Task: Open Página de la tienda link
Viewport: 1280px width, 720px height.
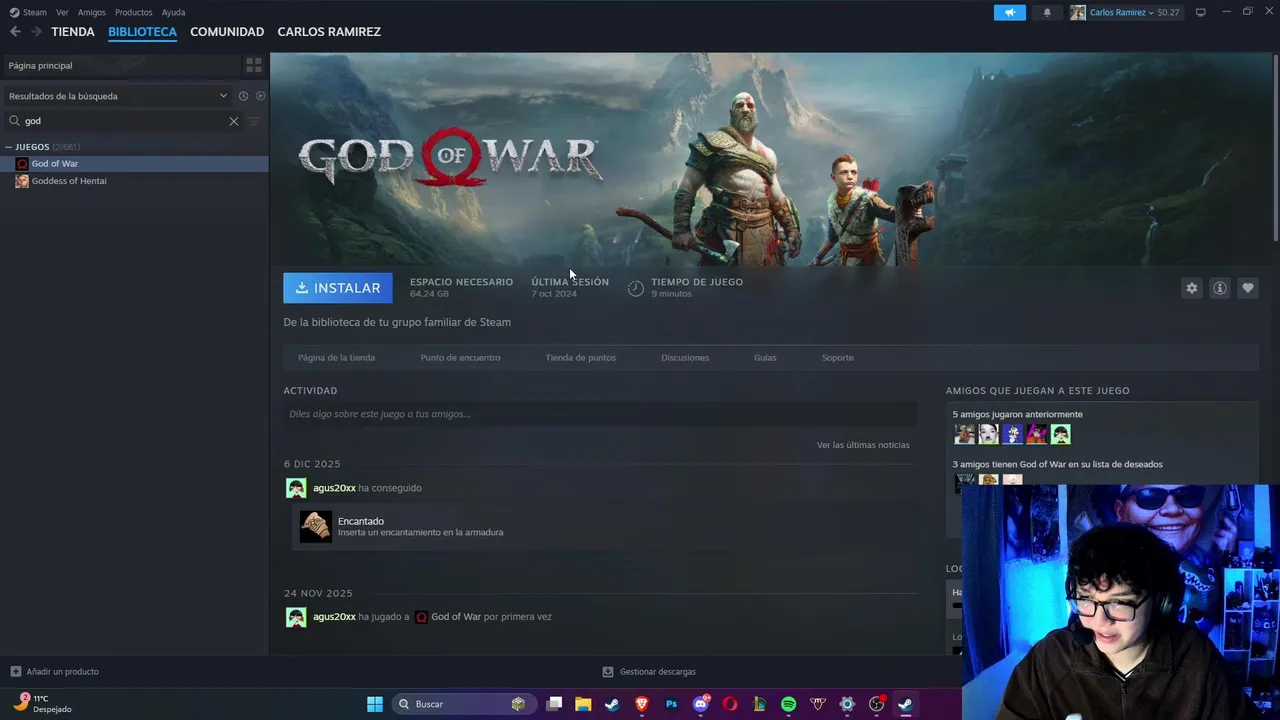Action: pos(336,358)
